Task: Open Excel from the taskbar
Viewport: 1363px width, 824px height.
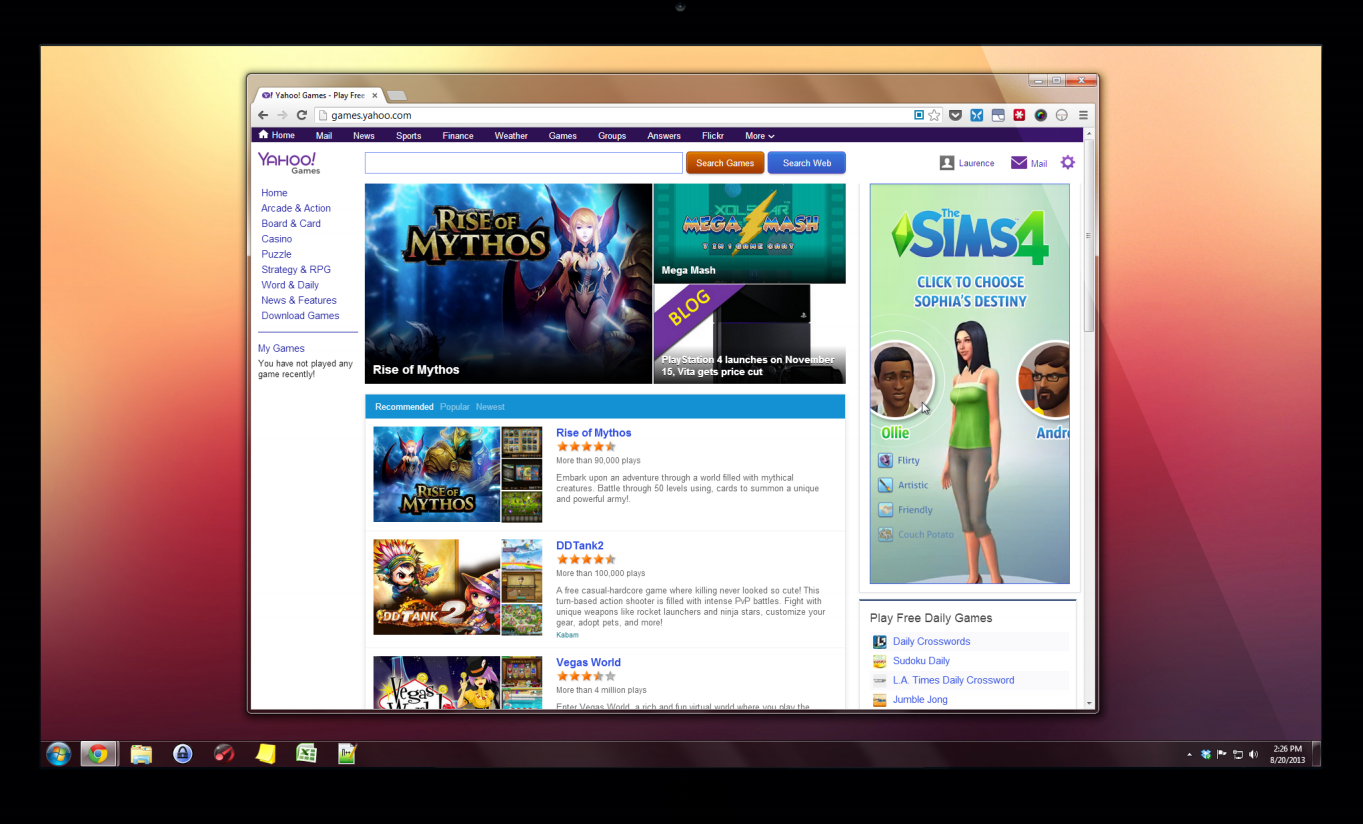Action: coord(306,753)
